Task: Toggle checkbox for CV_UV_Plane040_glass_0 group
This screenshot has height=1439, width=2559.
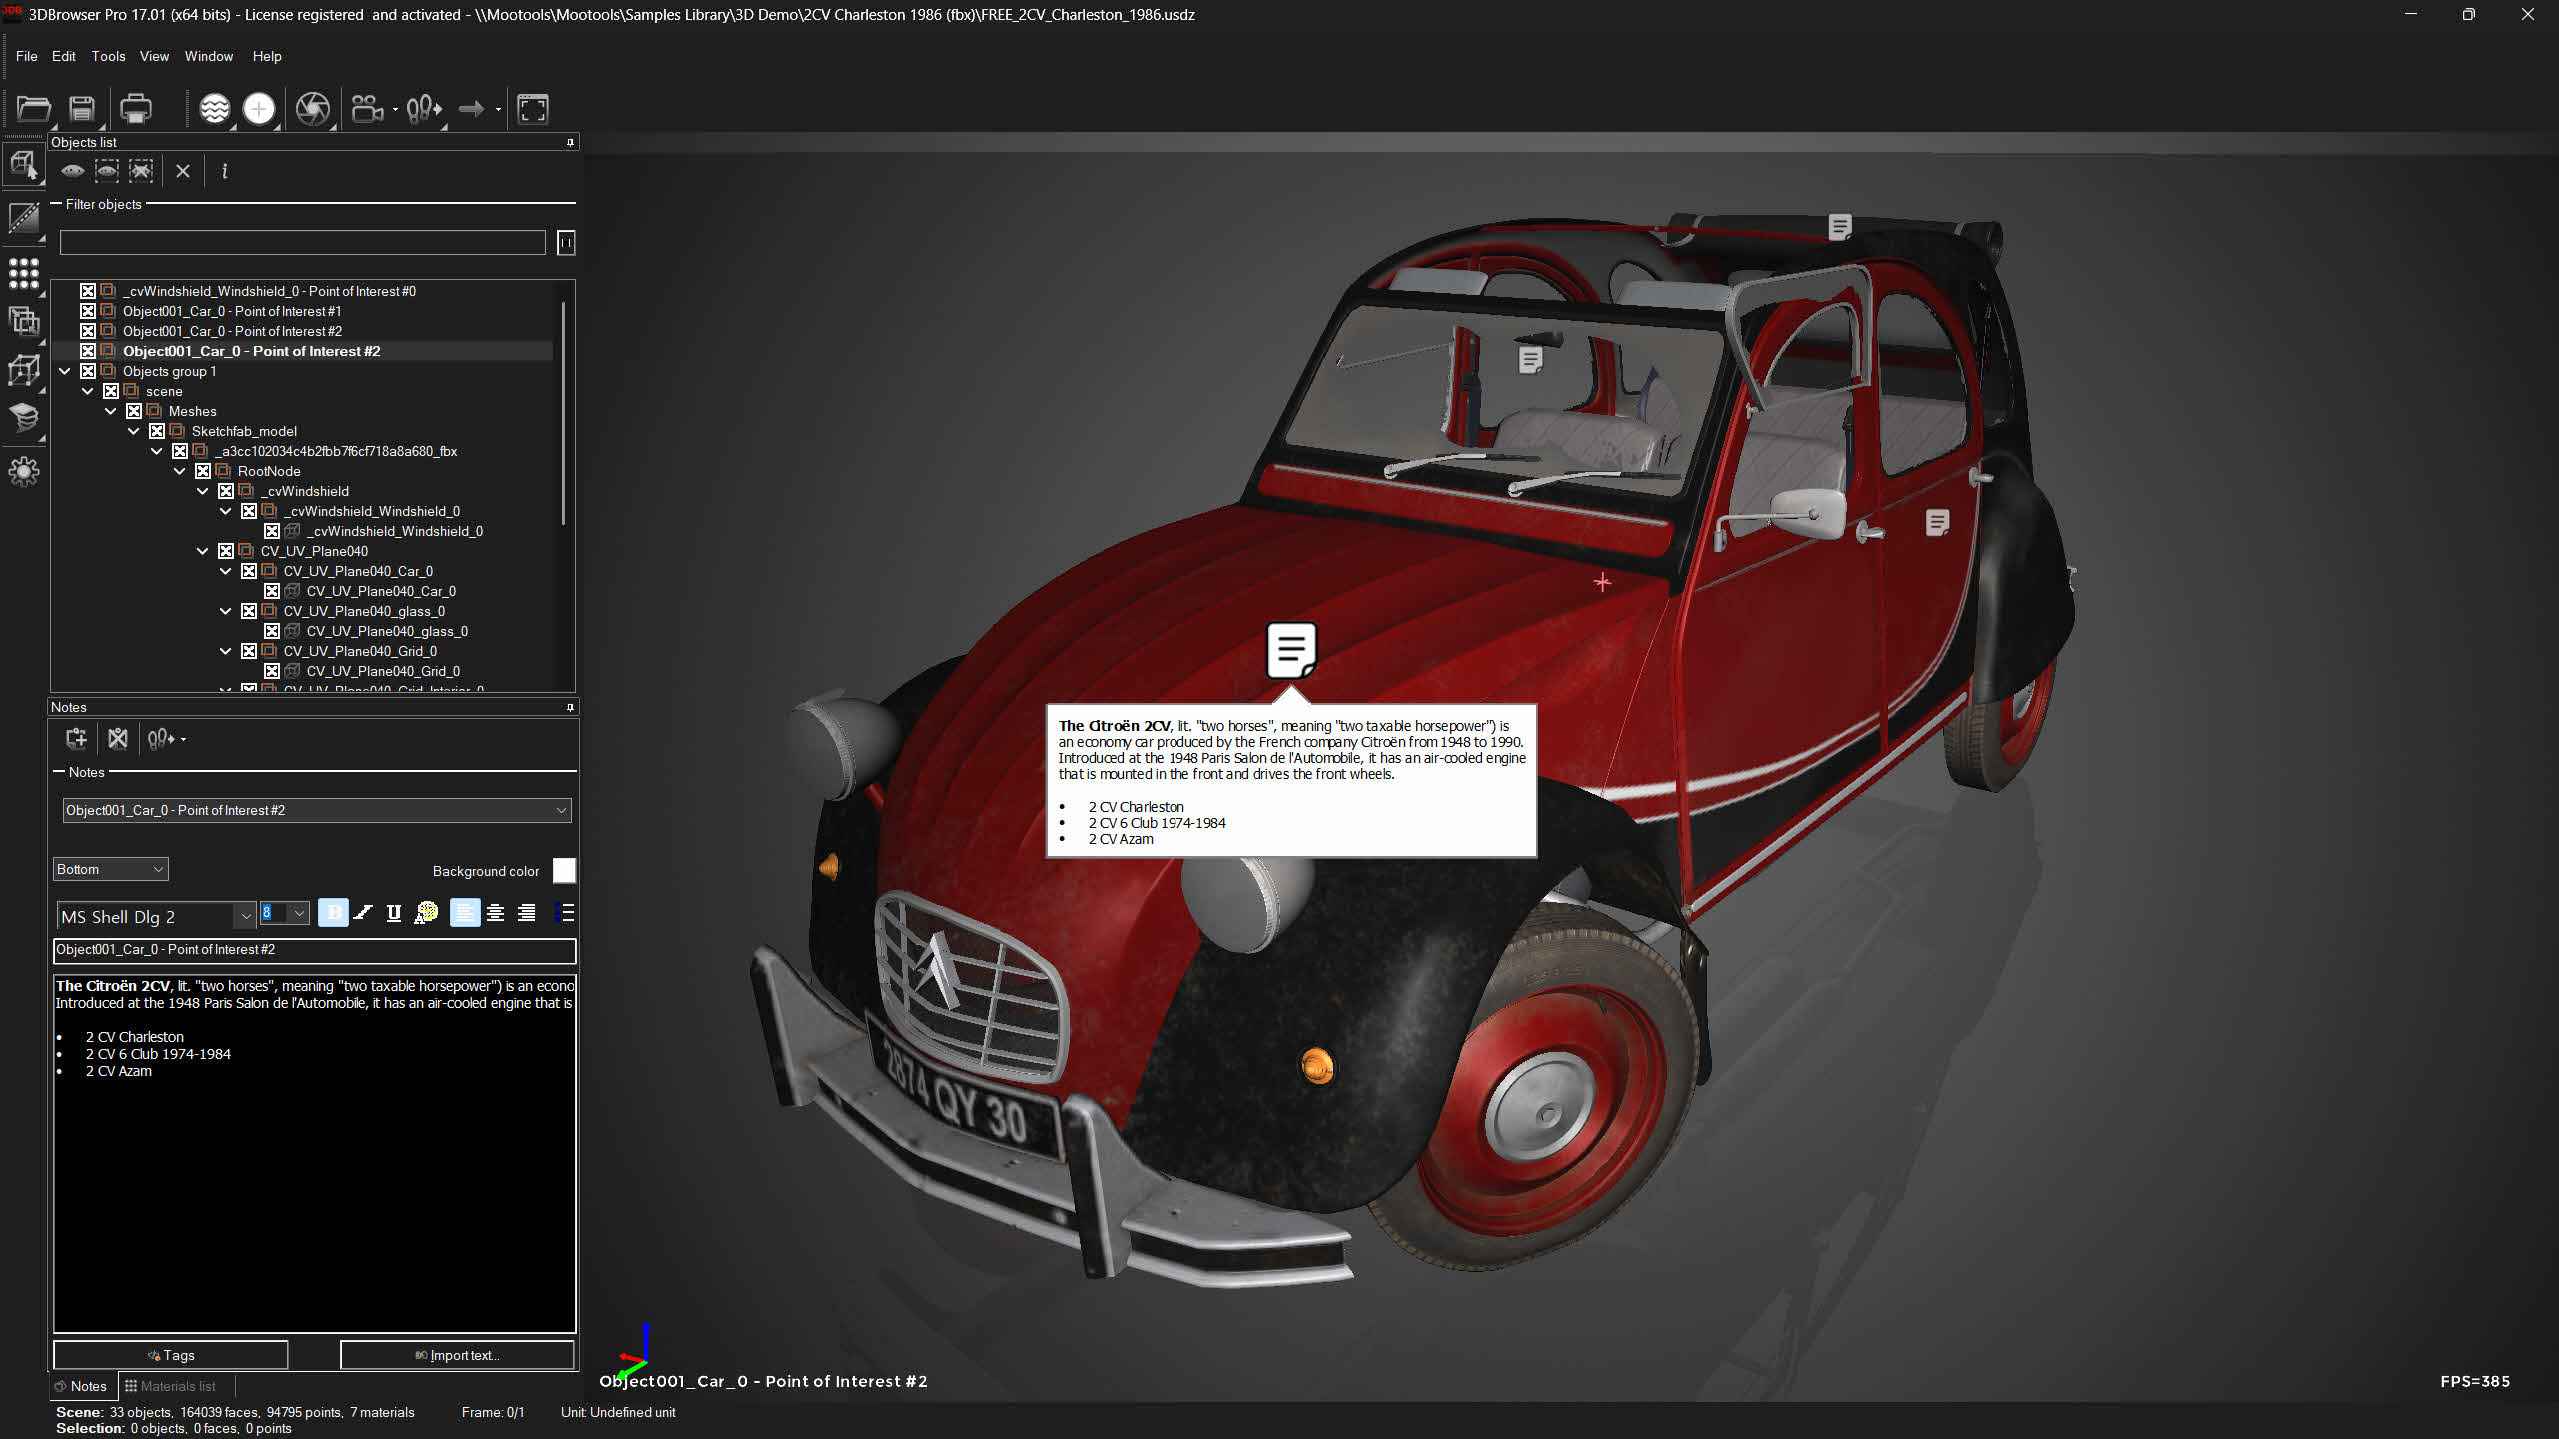Action: coord(249,611)
